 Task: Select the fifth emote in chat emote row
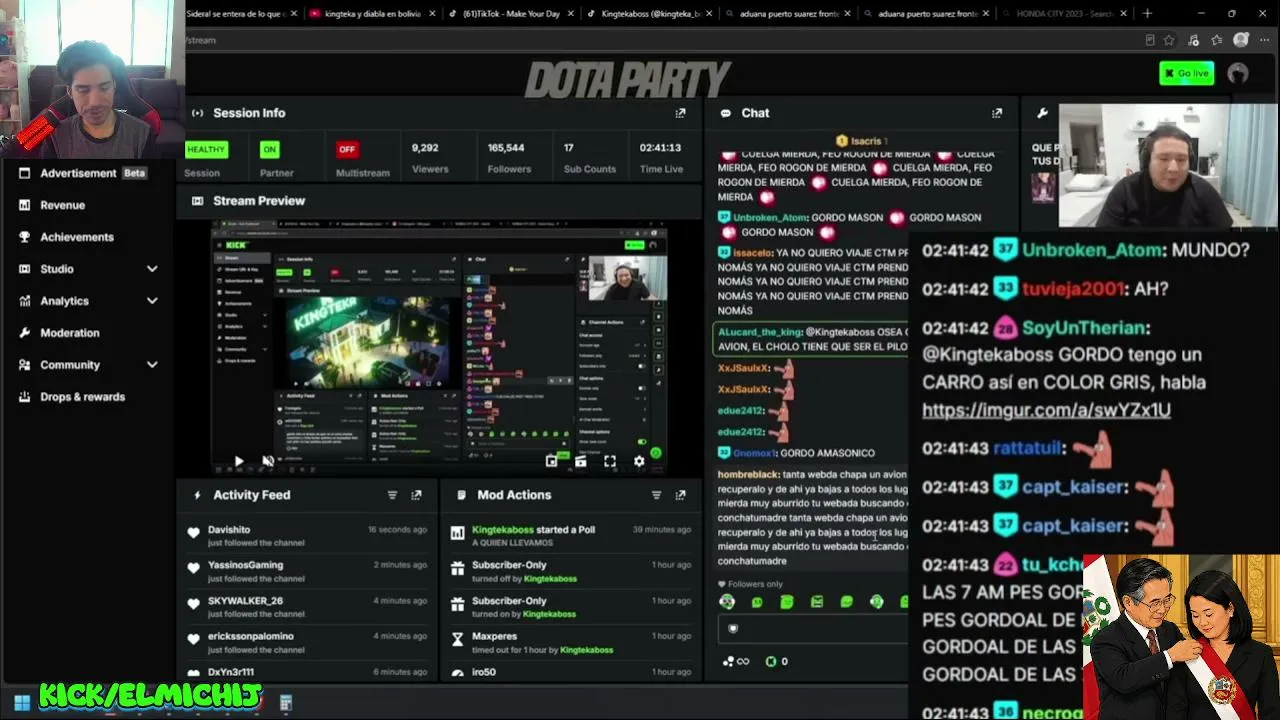(847, 602)
